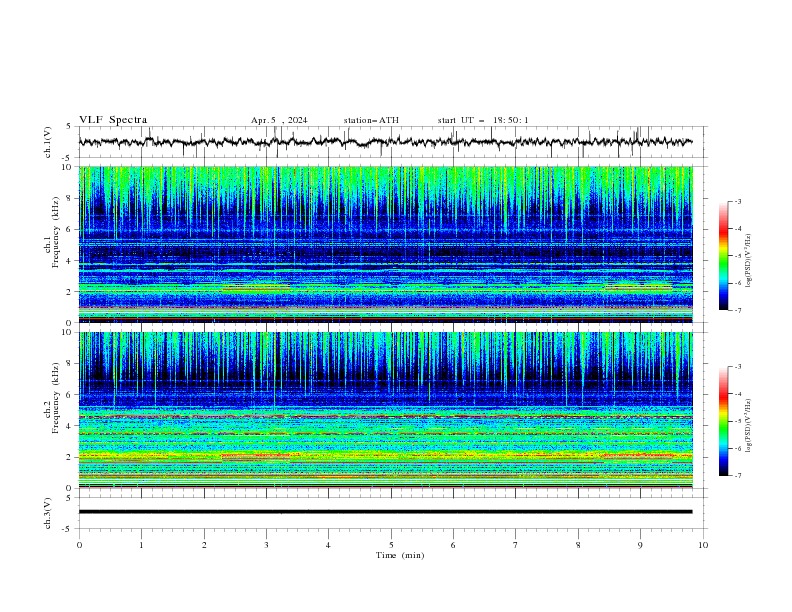Click the upper colorbar beside ch.1 spectrogram
This screenshot has height=612, width=792.
[x=724, y=255]
